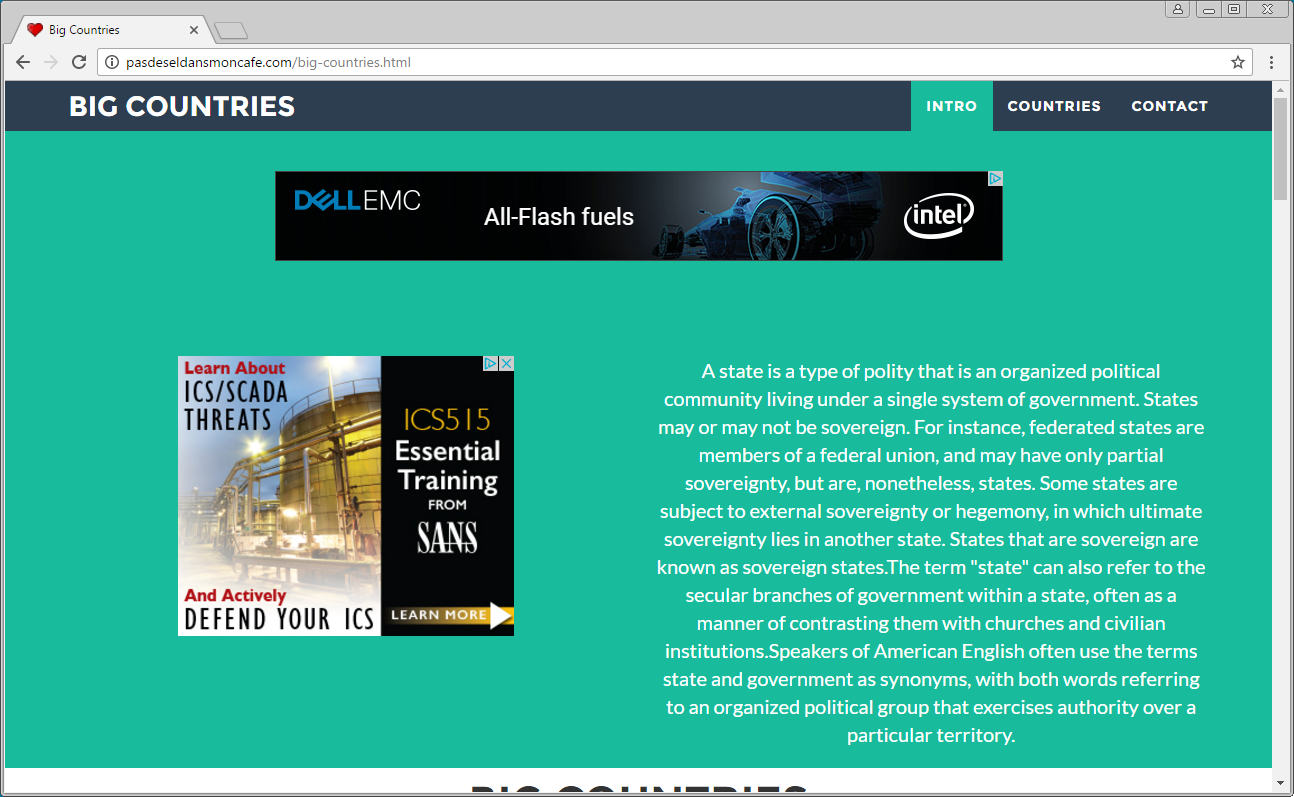Click LEARN MORE on SANS ad
The height and width of the screenshot is (797, 1294).
[x=445, y=615]
